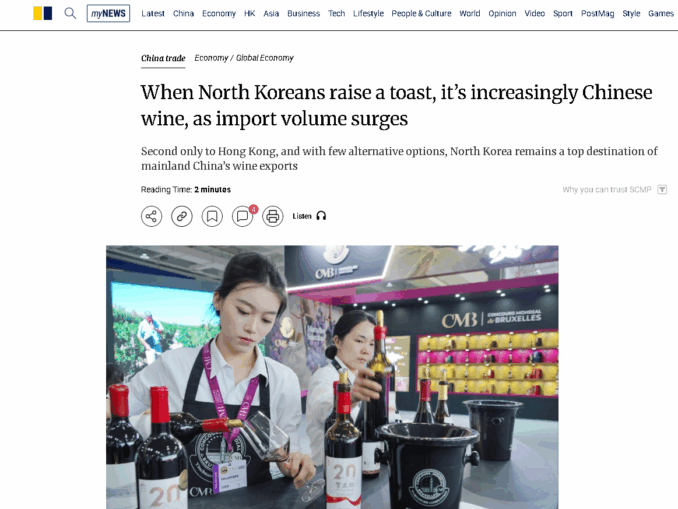Bookmark this article

212,216
